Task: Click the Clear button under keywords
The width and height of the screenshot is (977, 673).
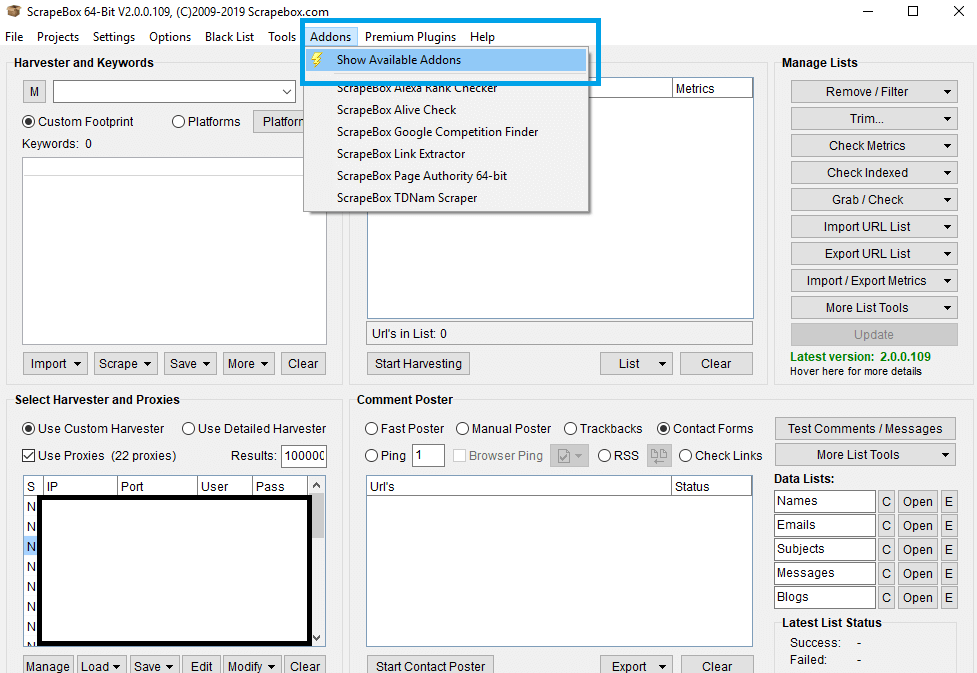Action: pos(303,364)
